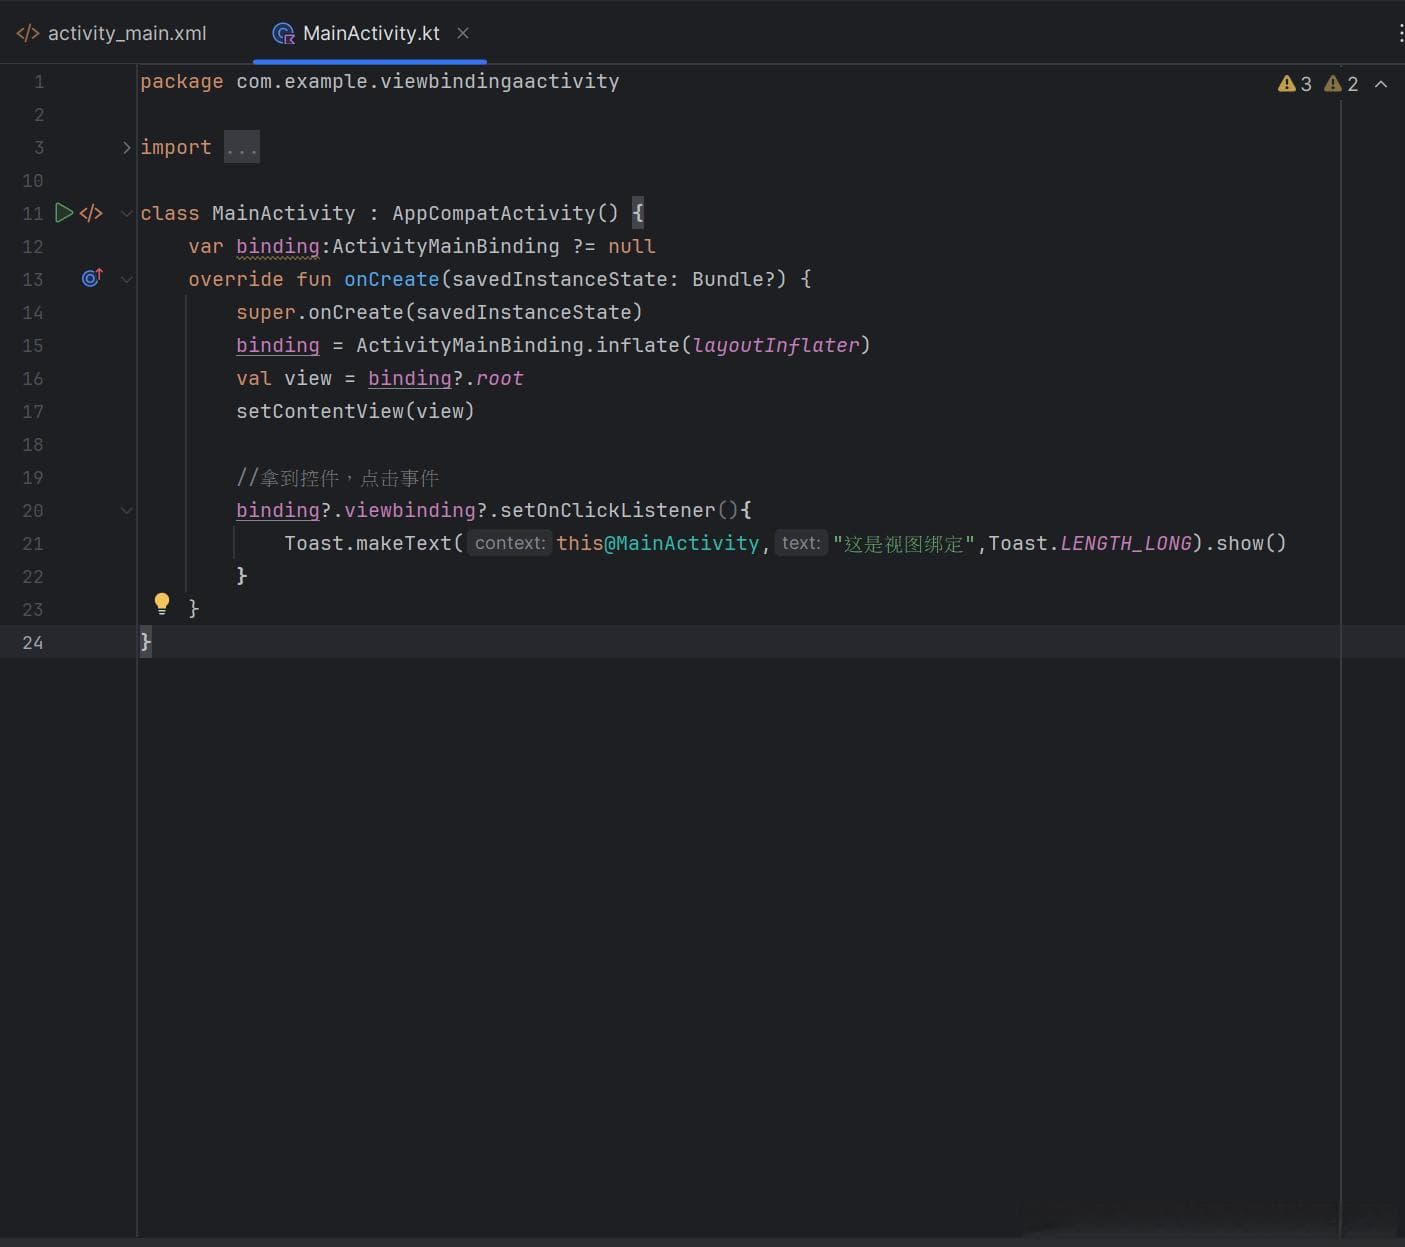The width and height of the screenshot is (1405, 1247).
Task: Click the AppCompatActivity superclass name
Action: click(x=494, y=213)
